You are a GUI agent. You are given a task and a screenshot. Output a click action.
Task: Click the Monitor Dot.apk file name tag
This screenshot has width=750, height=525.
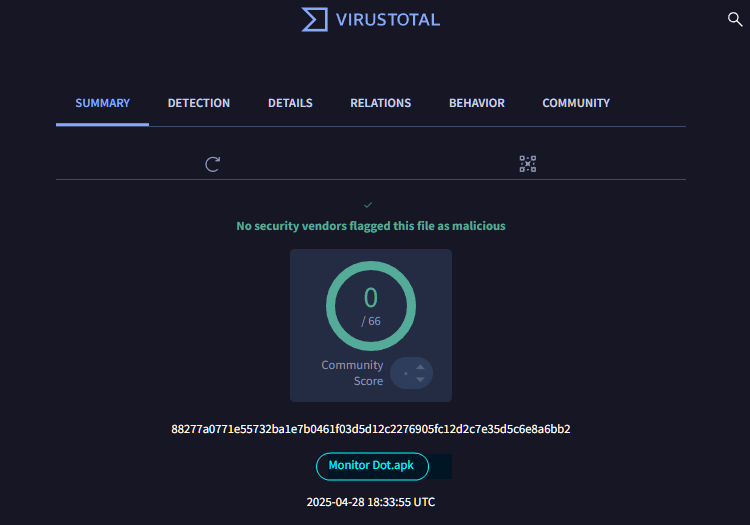coord(372,466)
